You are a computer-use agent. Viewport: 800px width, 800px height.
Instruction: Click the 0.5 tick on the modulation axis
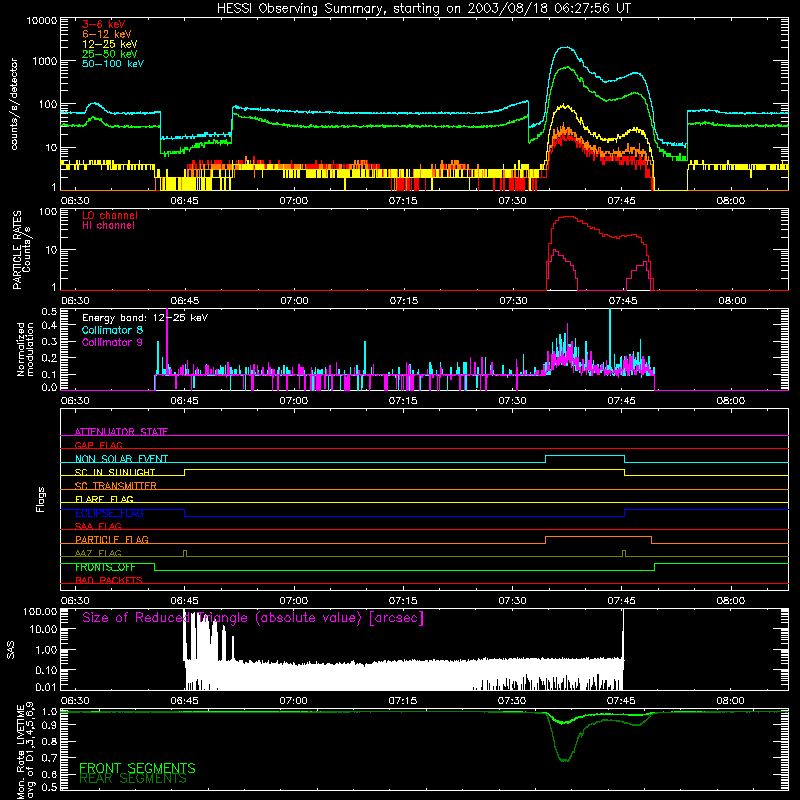49,312
